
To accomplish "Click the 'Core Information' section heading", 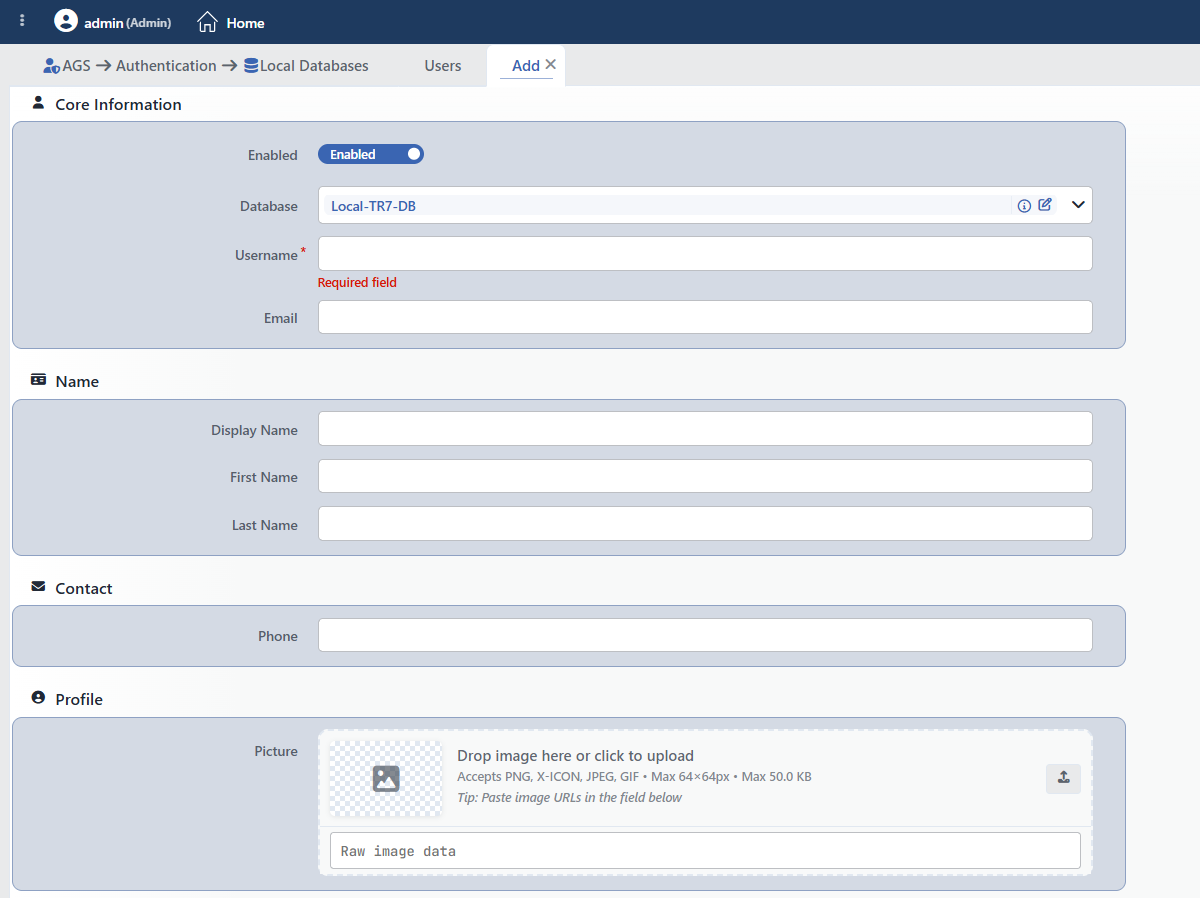I will click(x=118, y=104).
